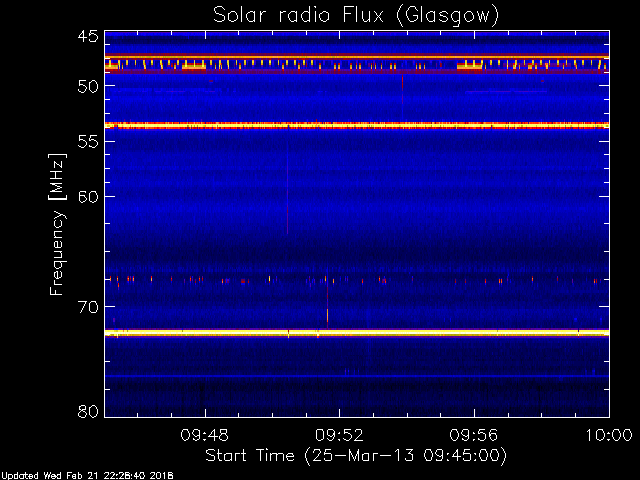Click the 10:00 time tick label
The width and height of the screenshot is (640, 480).
coord(609,435)
